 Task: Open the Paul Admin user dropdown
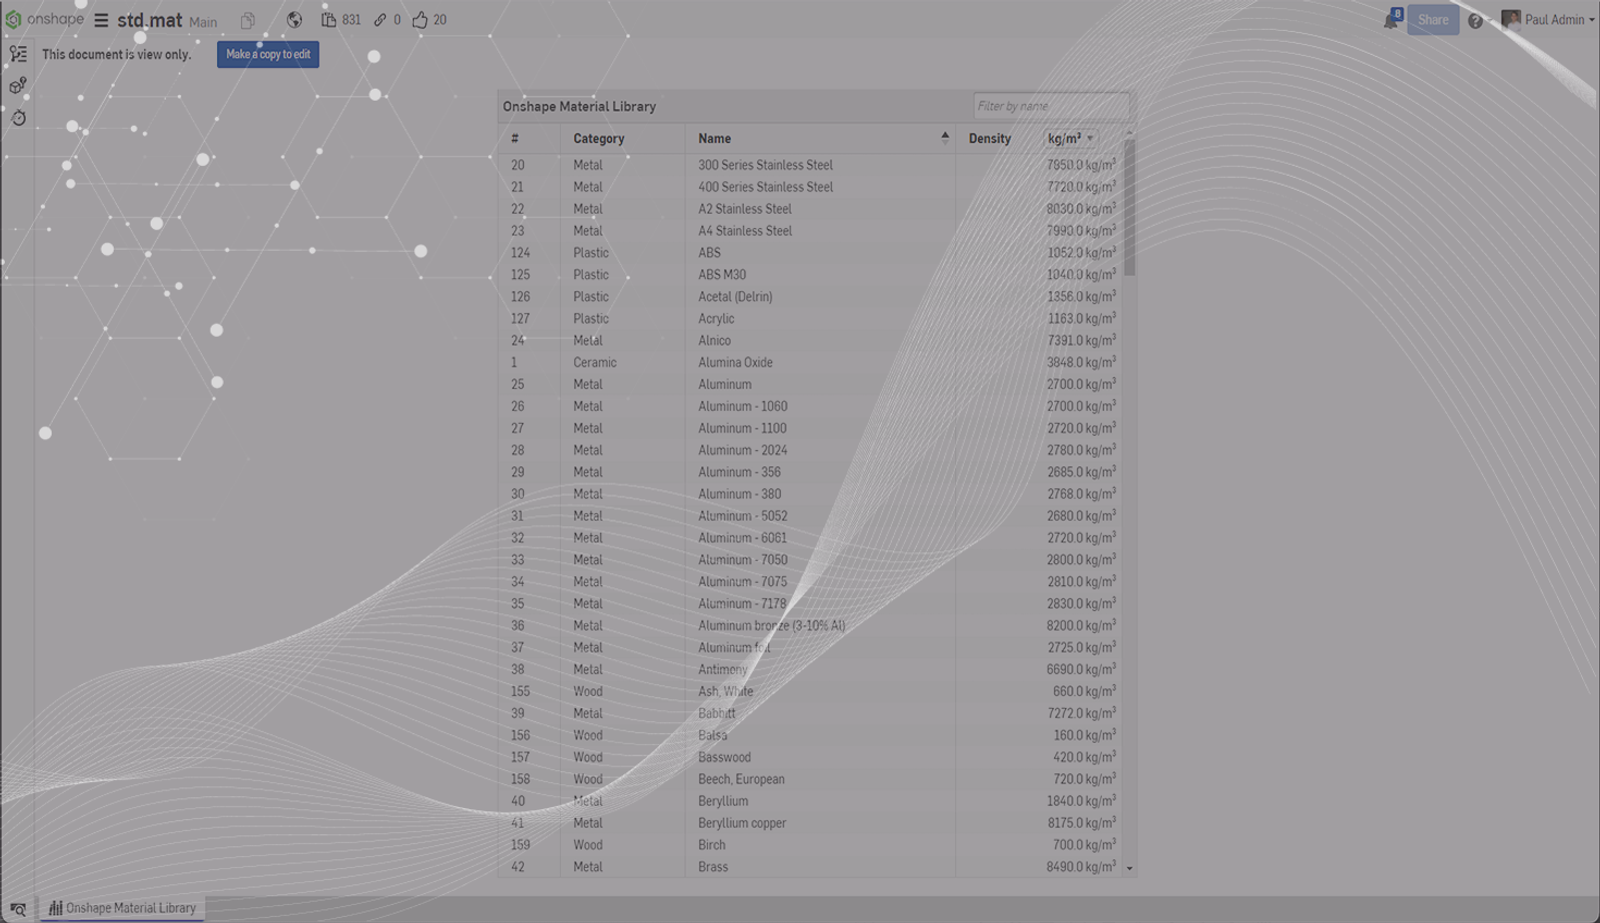[x=1547, y=20]
